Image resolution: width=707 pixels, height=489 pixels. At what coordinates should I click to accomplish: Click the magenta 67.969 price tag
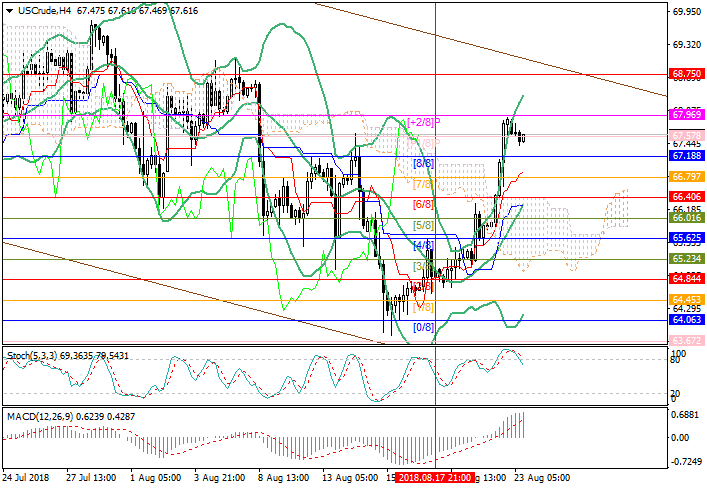pos(685,117)
